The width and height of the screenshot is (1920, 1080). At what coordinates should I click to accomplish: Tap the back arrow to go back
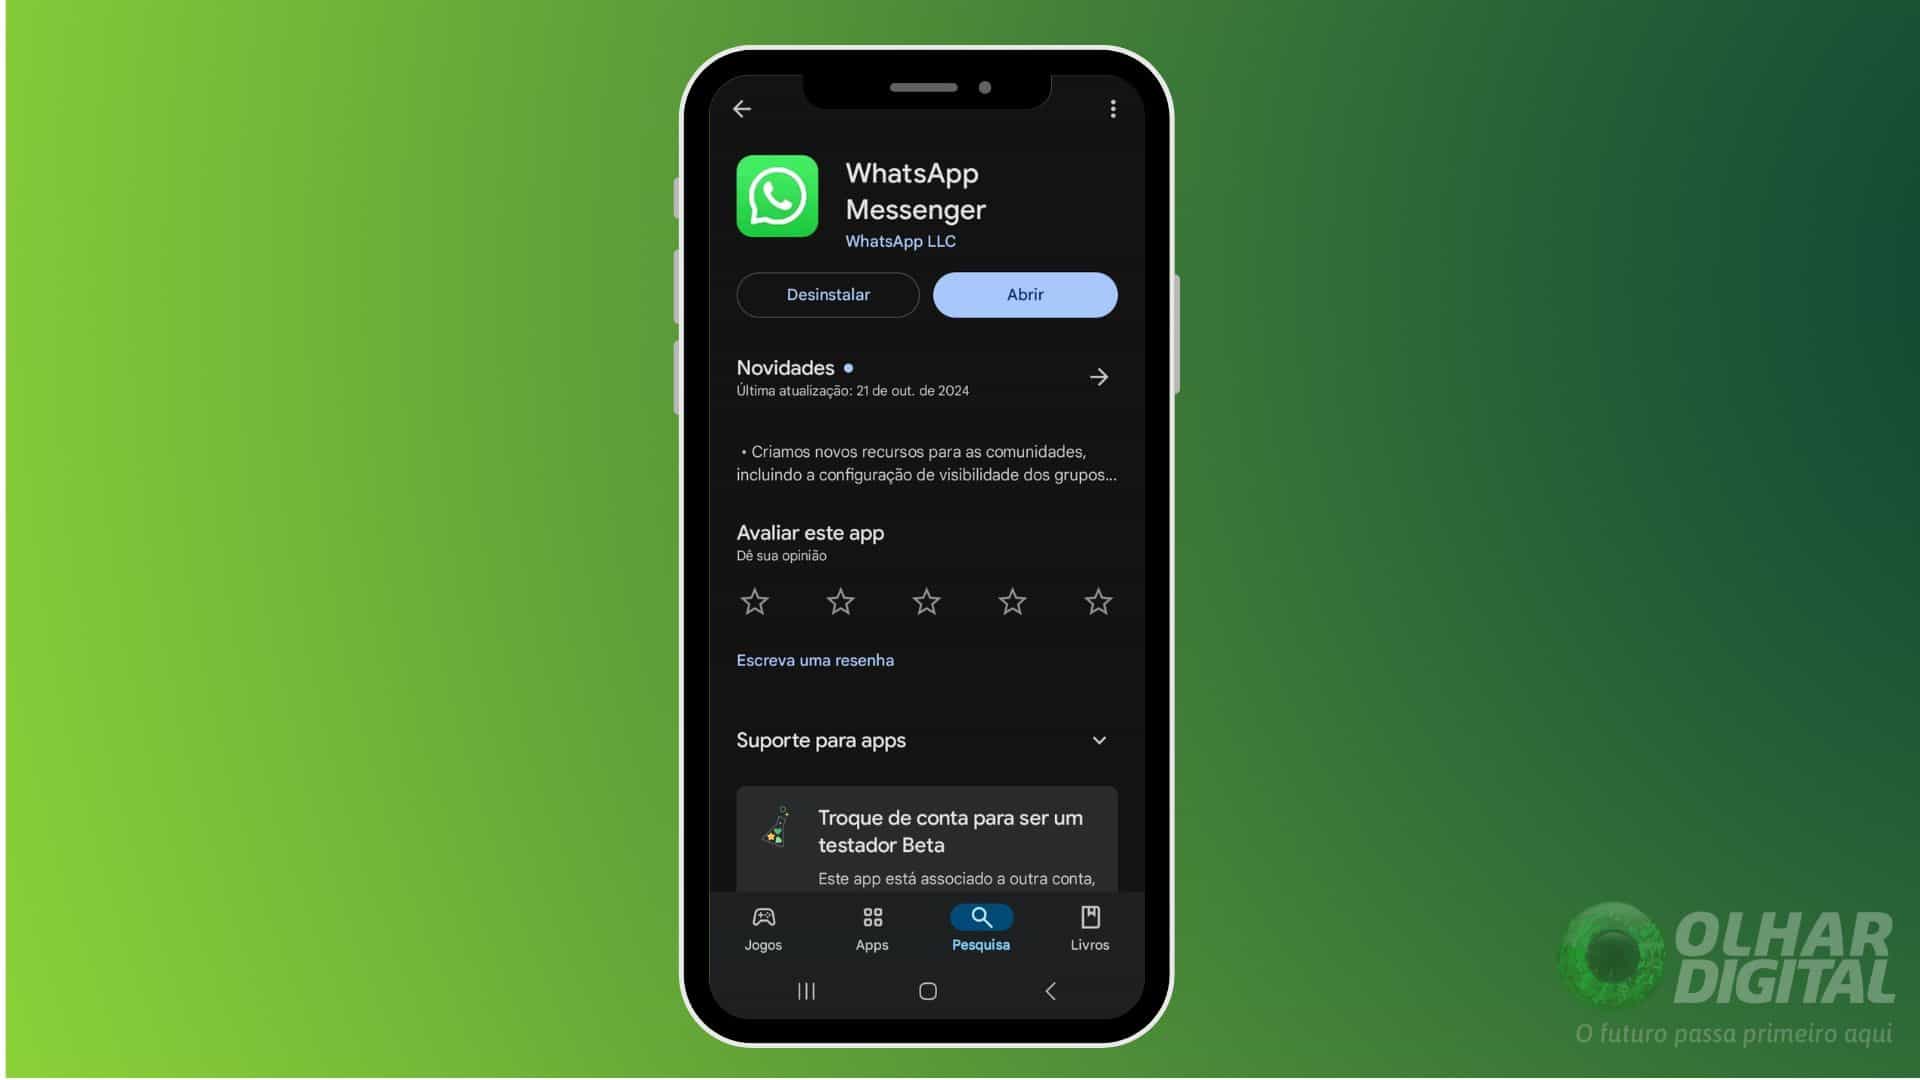[x=742, y=108]
